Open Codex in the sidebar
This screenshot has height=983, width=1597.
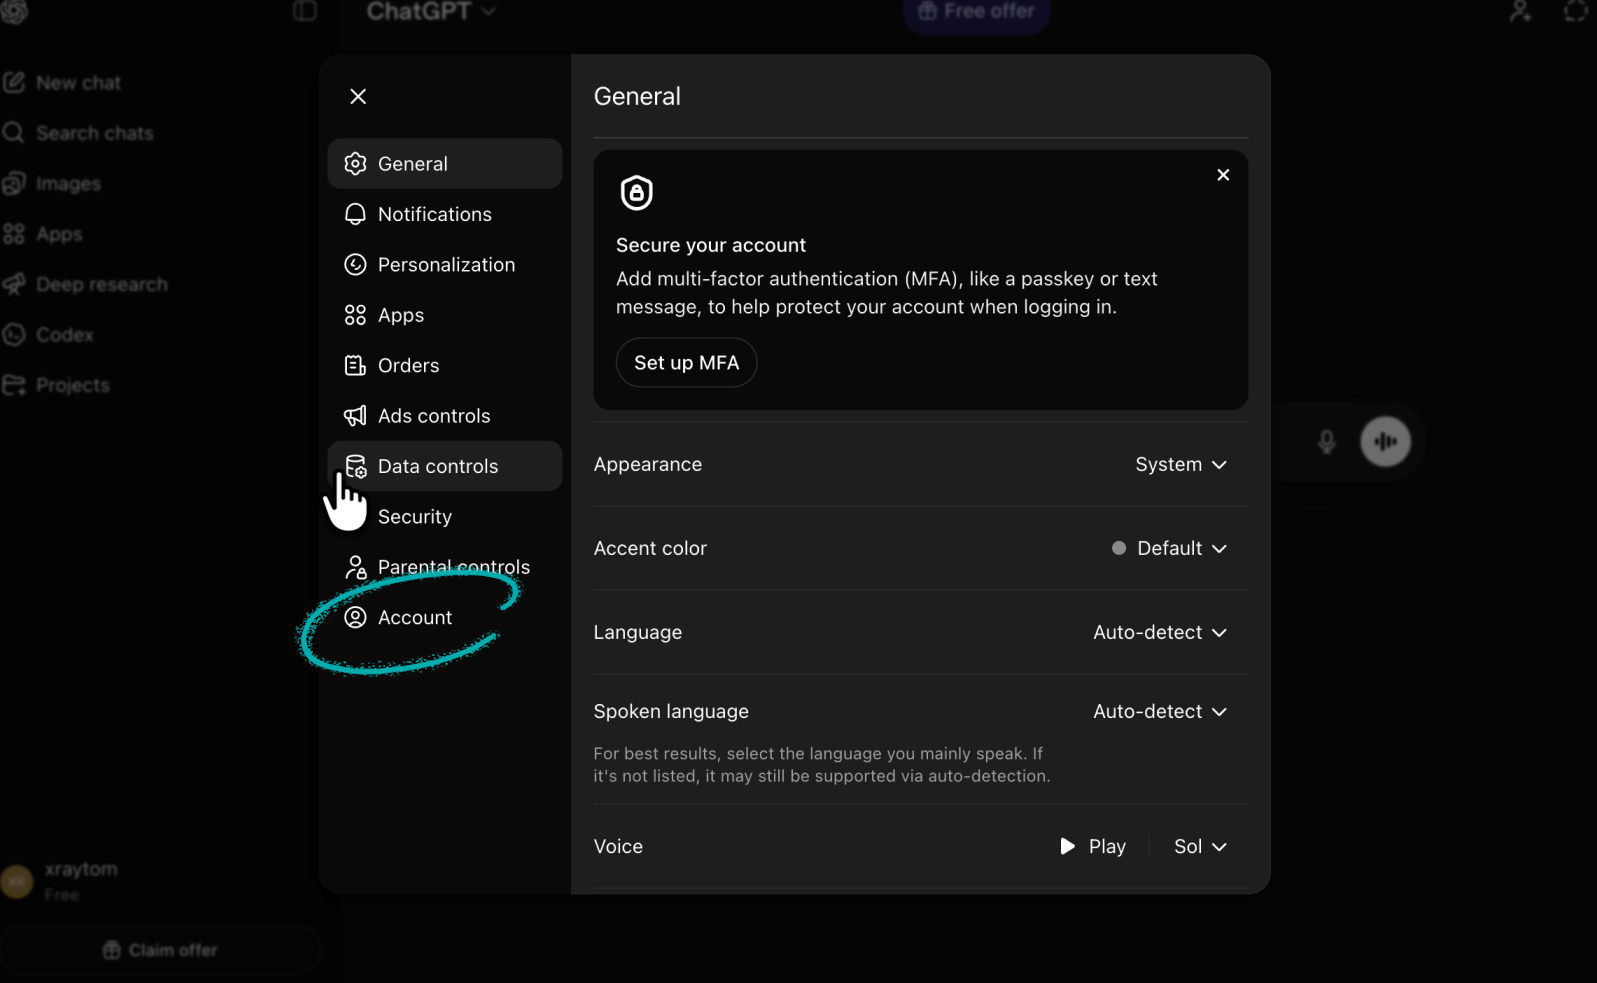point(48,335)
